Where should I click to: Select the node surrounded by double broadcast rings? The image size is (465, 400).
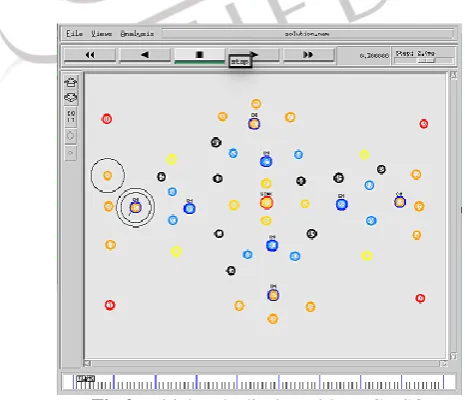point(135,208)
